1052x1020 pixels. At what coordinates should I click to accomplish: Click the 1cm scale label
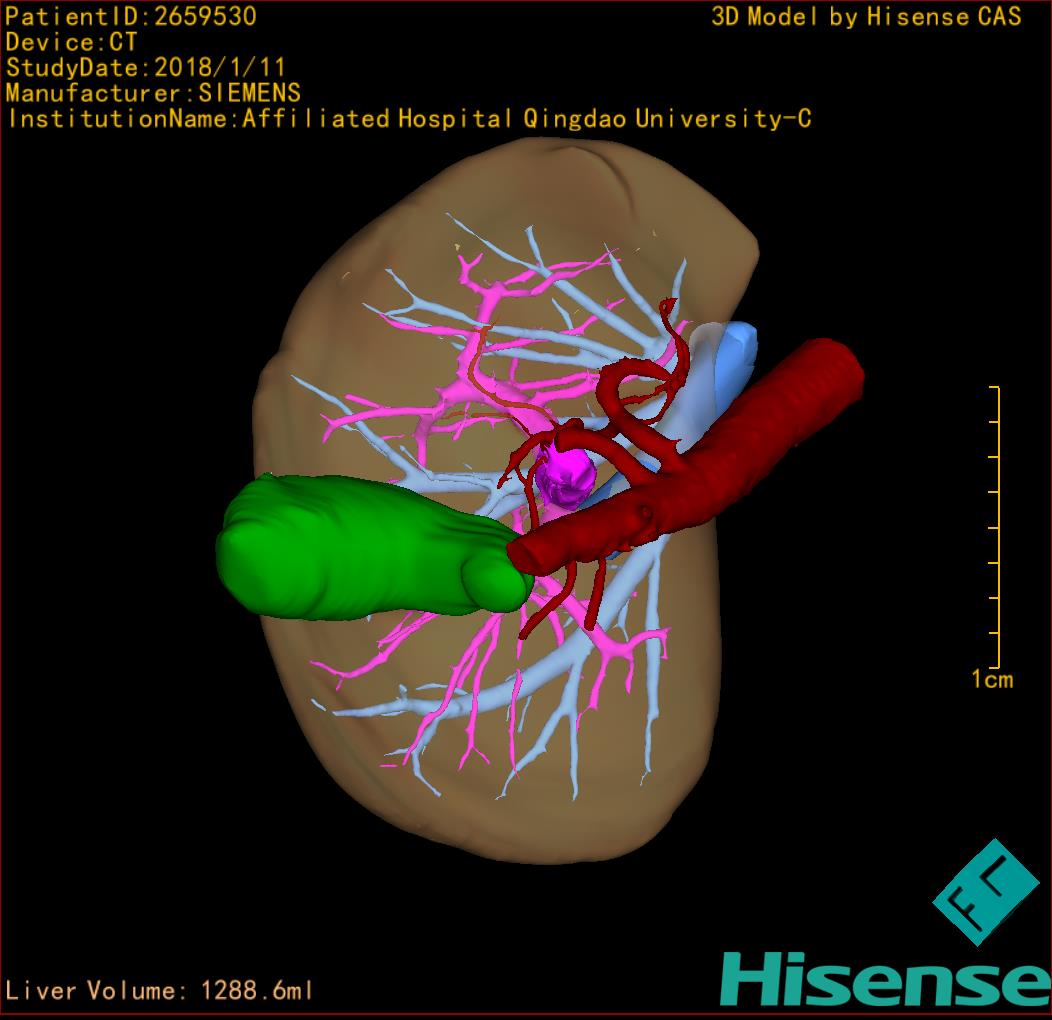tap(992, 679)
